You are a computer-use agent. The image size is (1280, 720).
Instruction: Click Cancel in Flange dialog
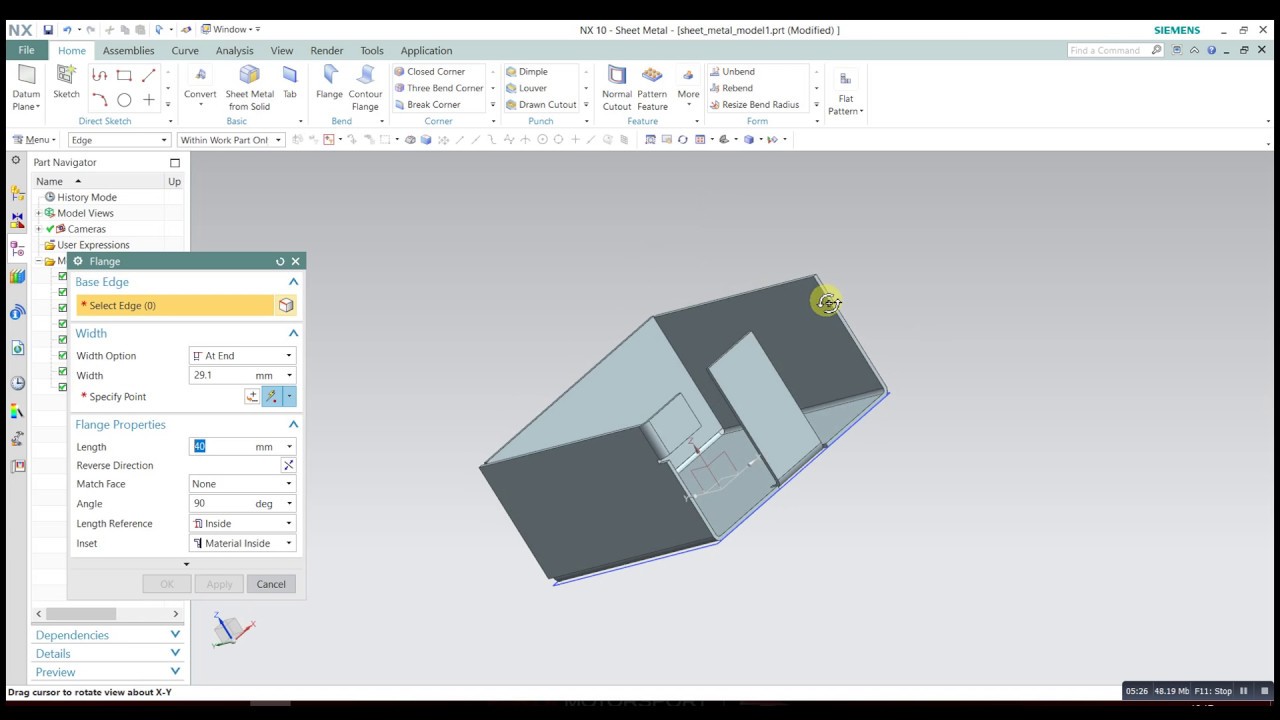click(x=271, y=584)
